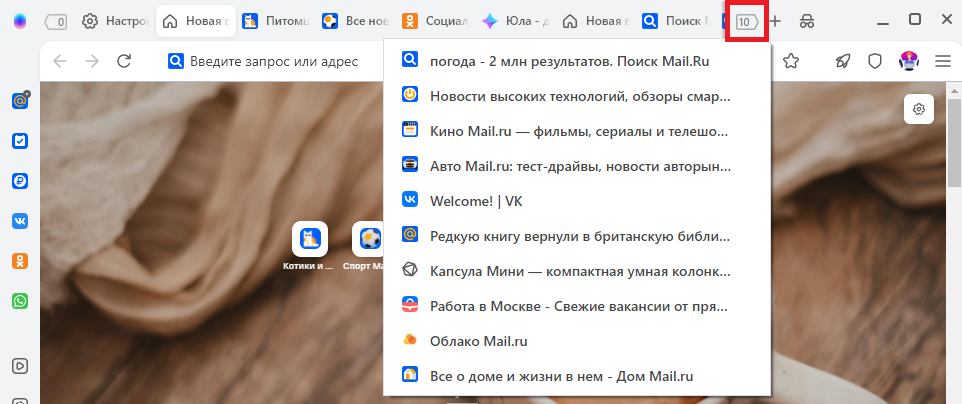Open the hamburger main menu
962x404 pixels.
click(x=942, y=61)
